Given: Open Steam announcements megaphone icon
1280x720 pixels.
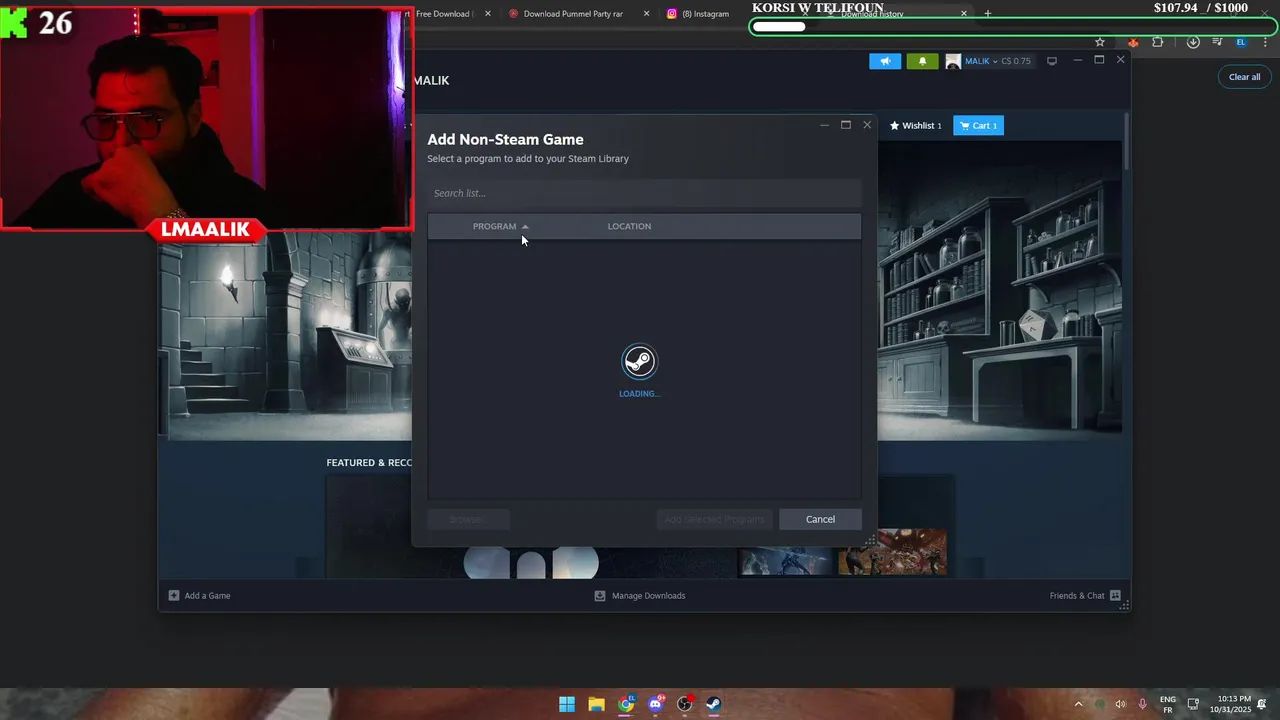Looking at the screenshot, I should (885, 61).
